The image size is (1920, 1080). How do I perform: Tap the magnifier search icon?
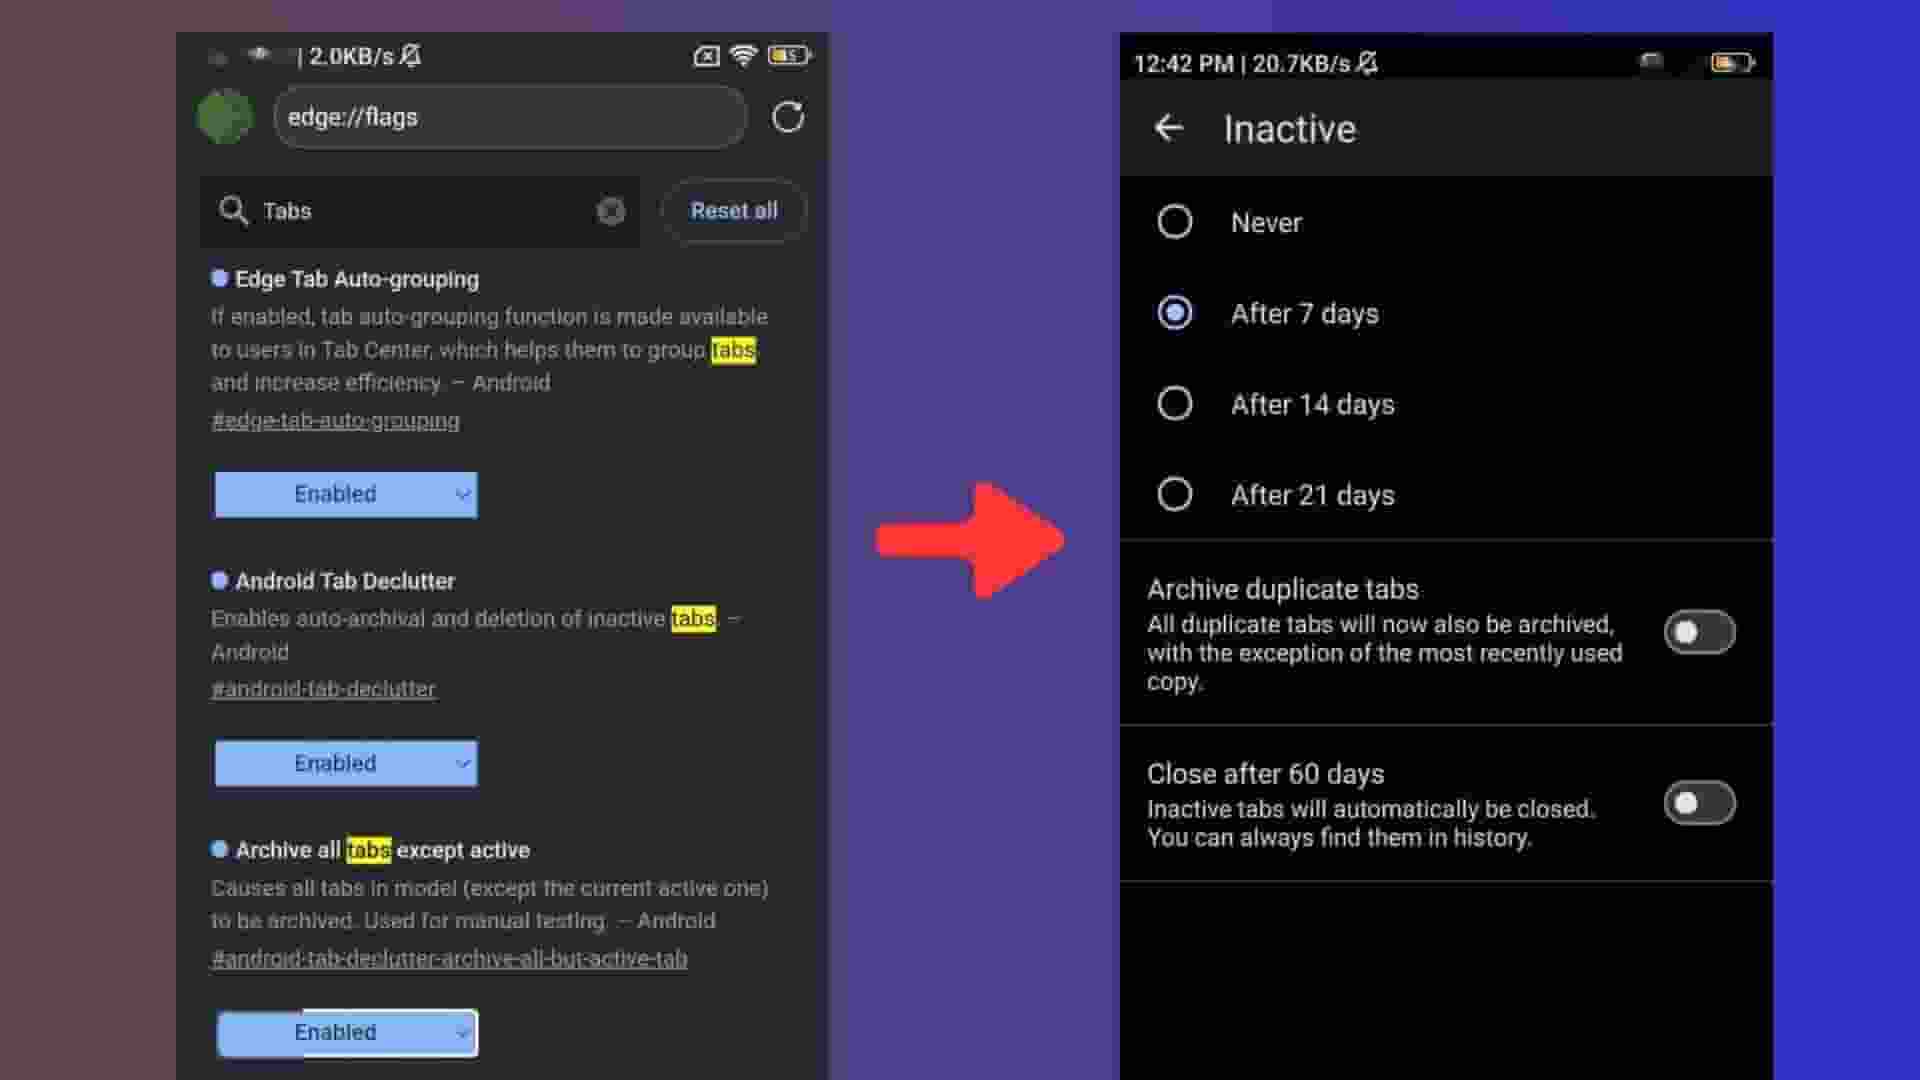233,211
